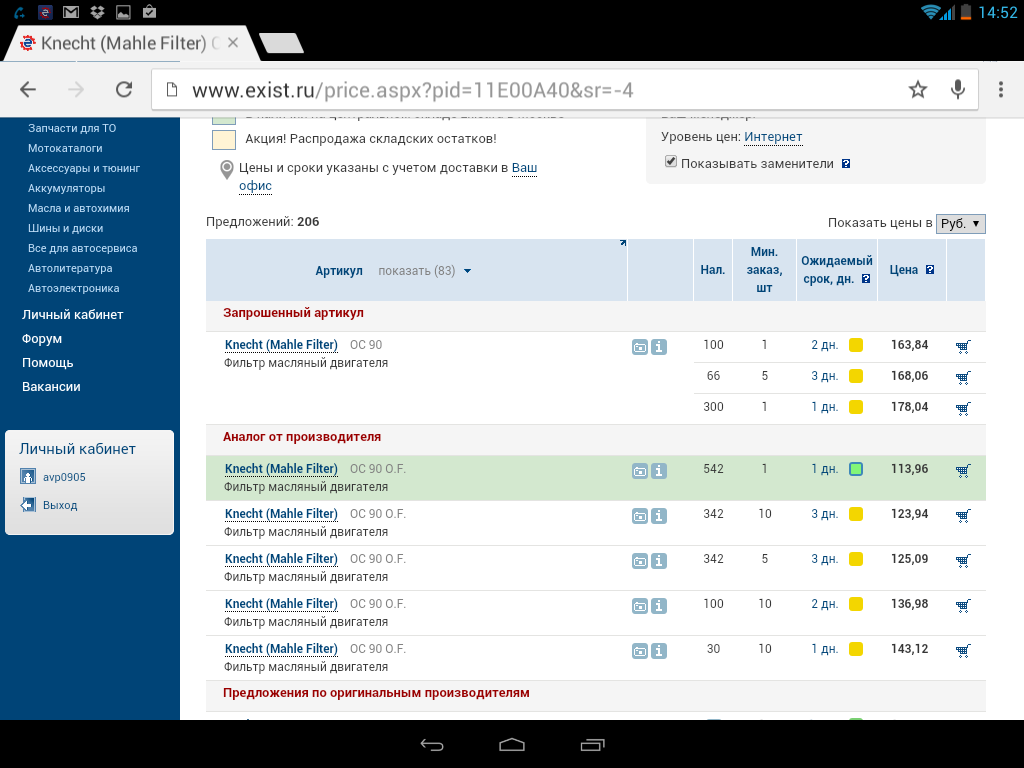Open info icon for requested OC 90 article
1024x768 pixels.
[659, 347]
